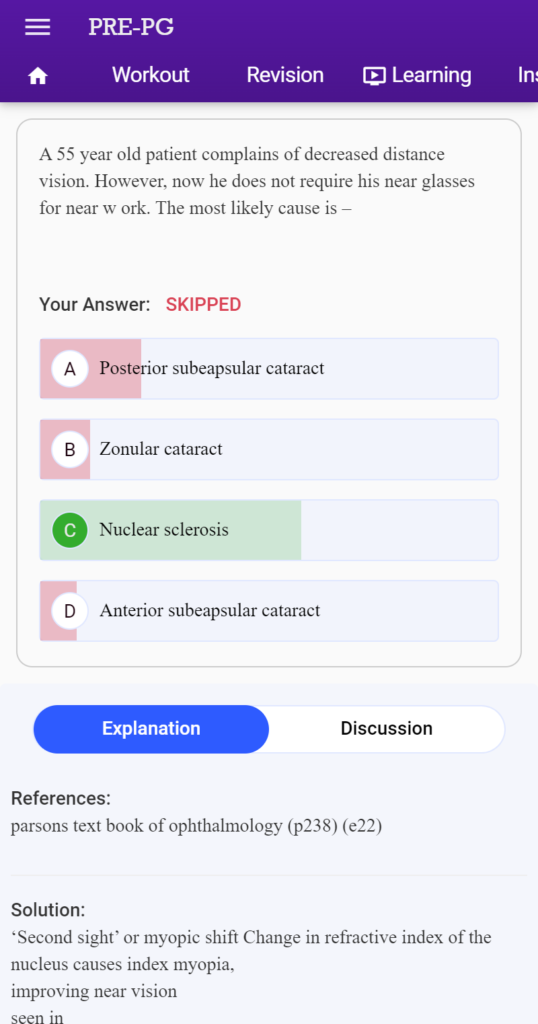This screenshot has height=1024, width=538.
Task: Select option letter A circle
Action: 70,369
